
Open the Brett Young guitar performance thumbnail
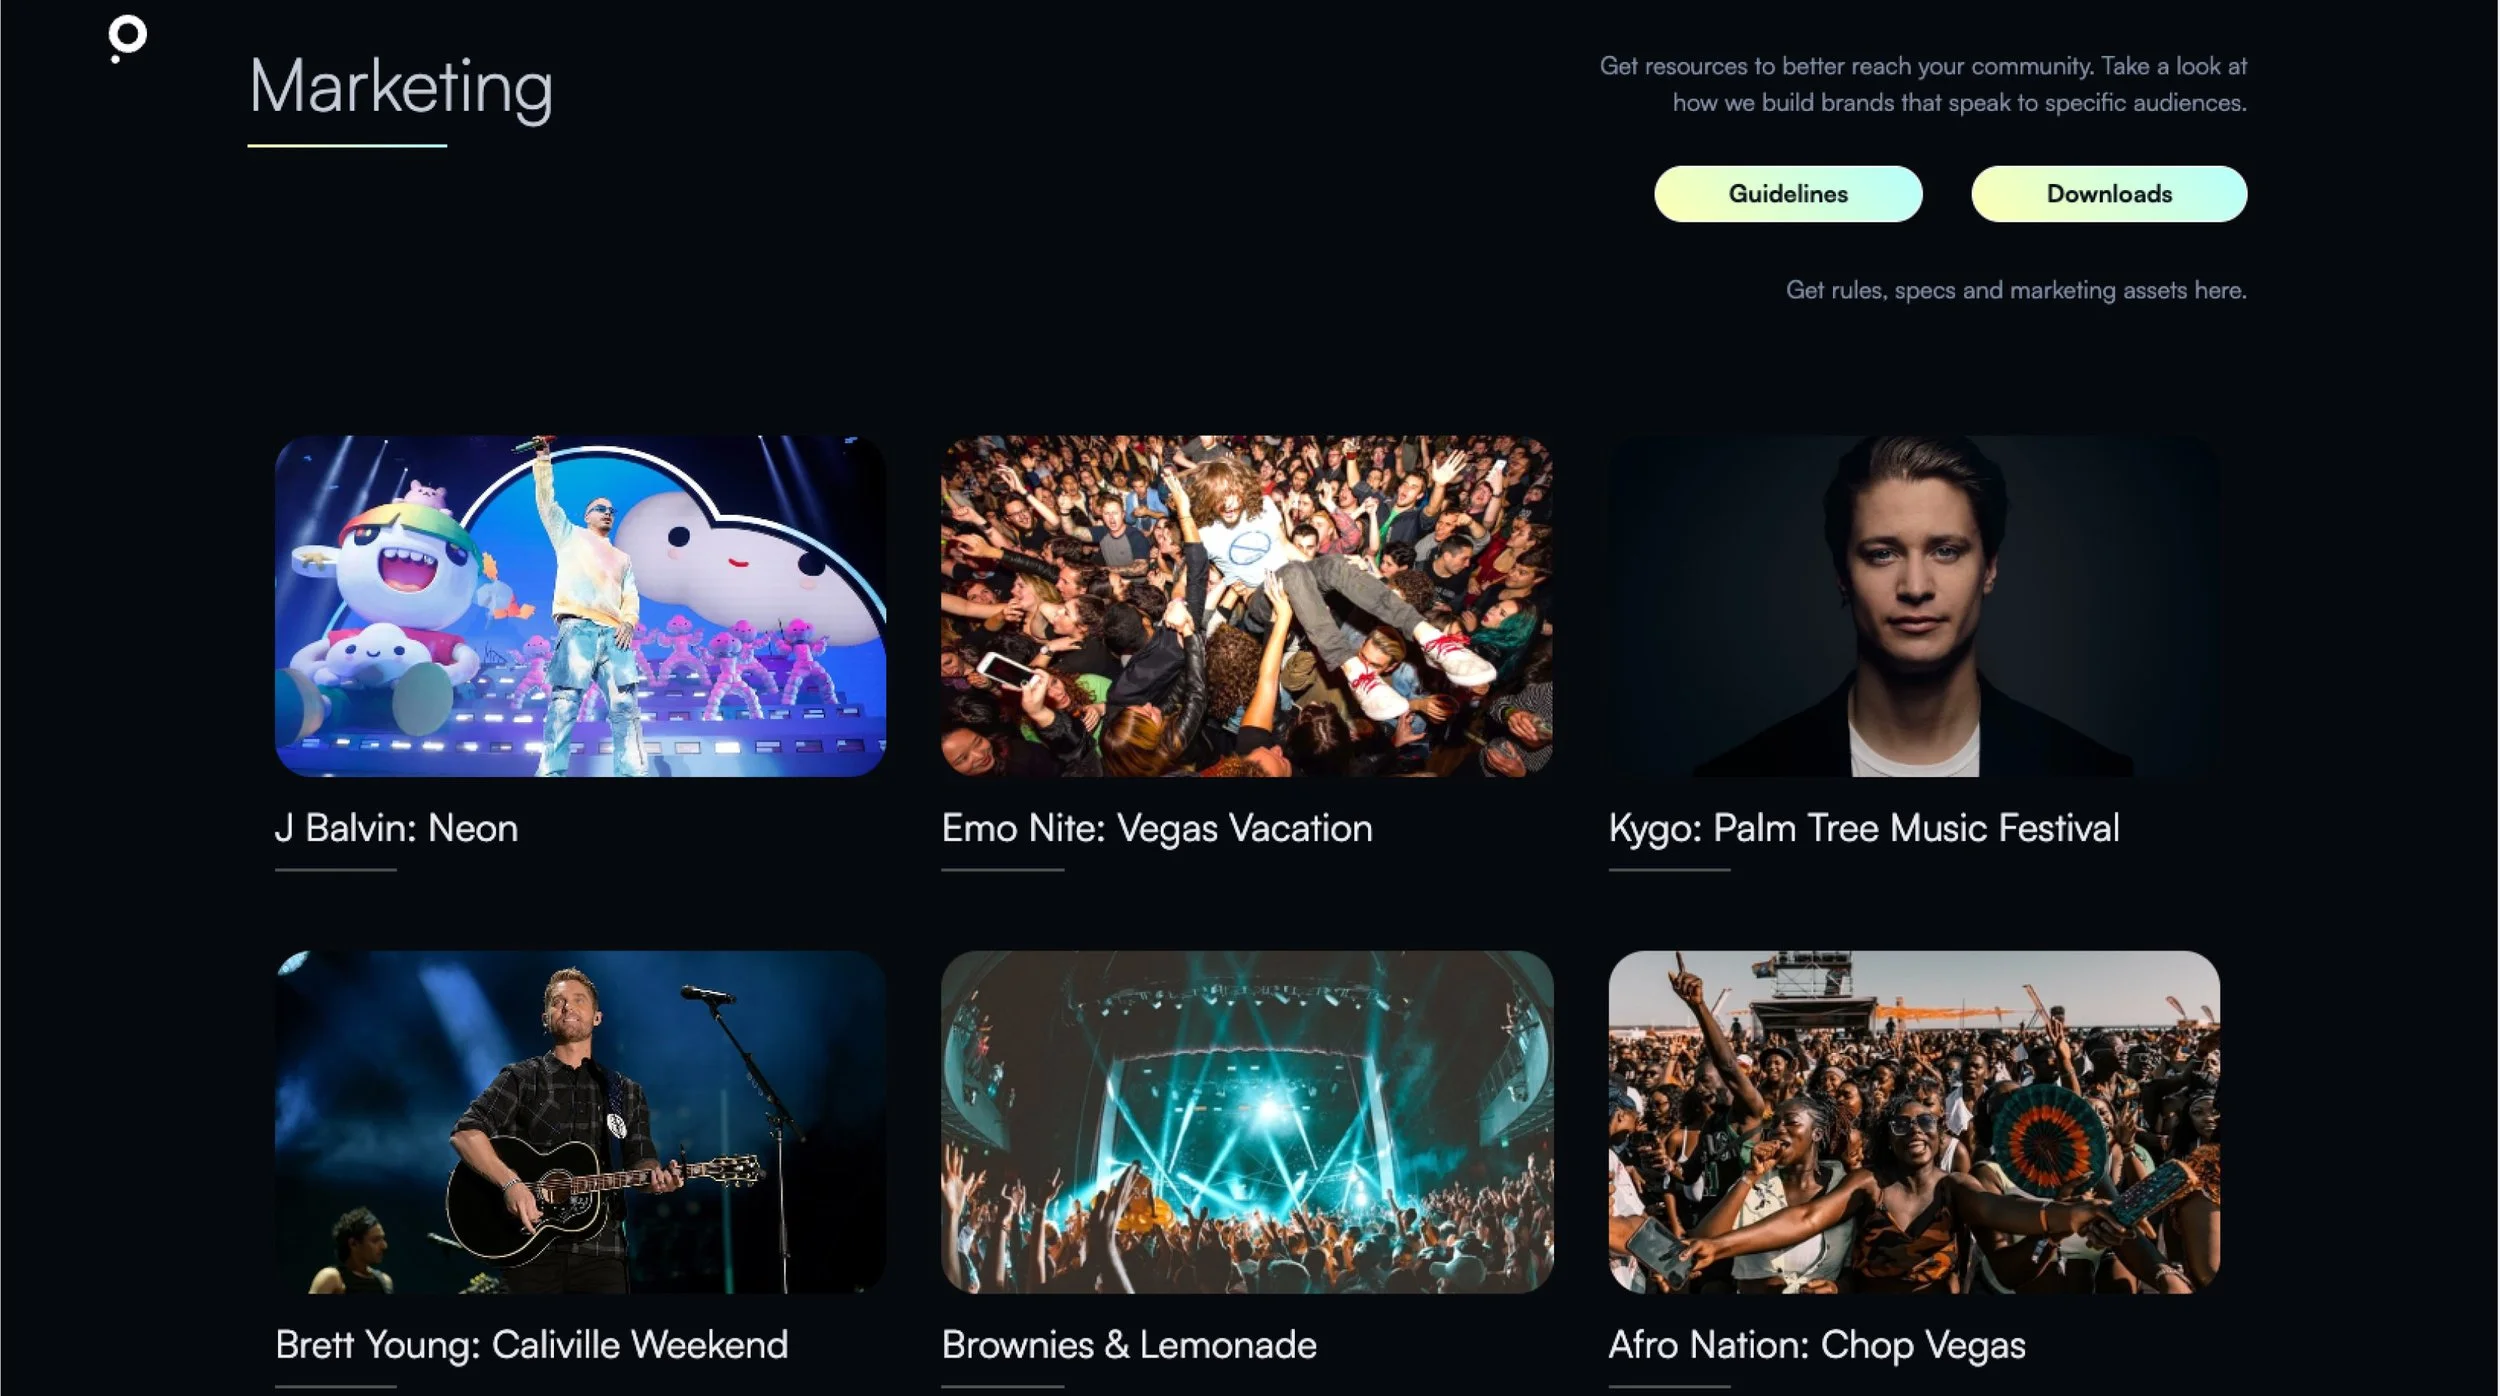(x=580, y=1122)
